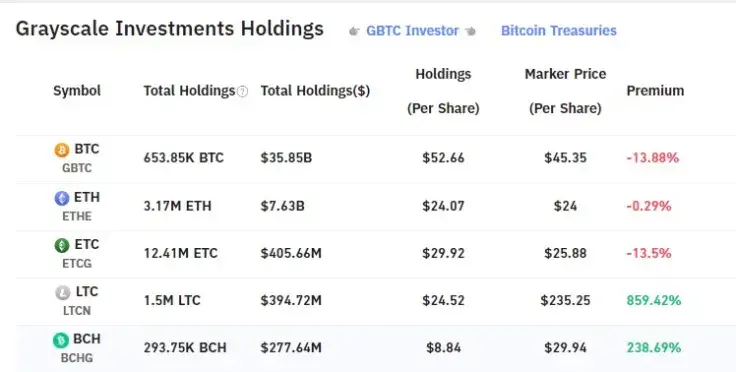
Task: Select the GBTC ticker label
Action: coord(77,168)
